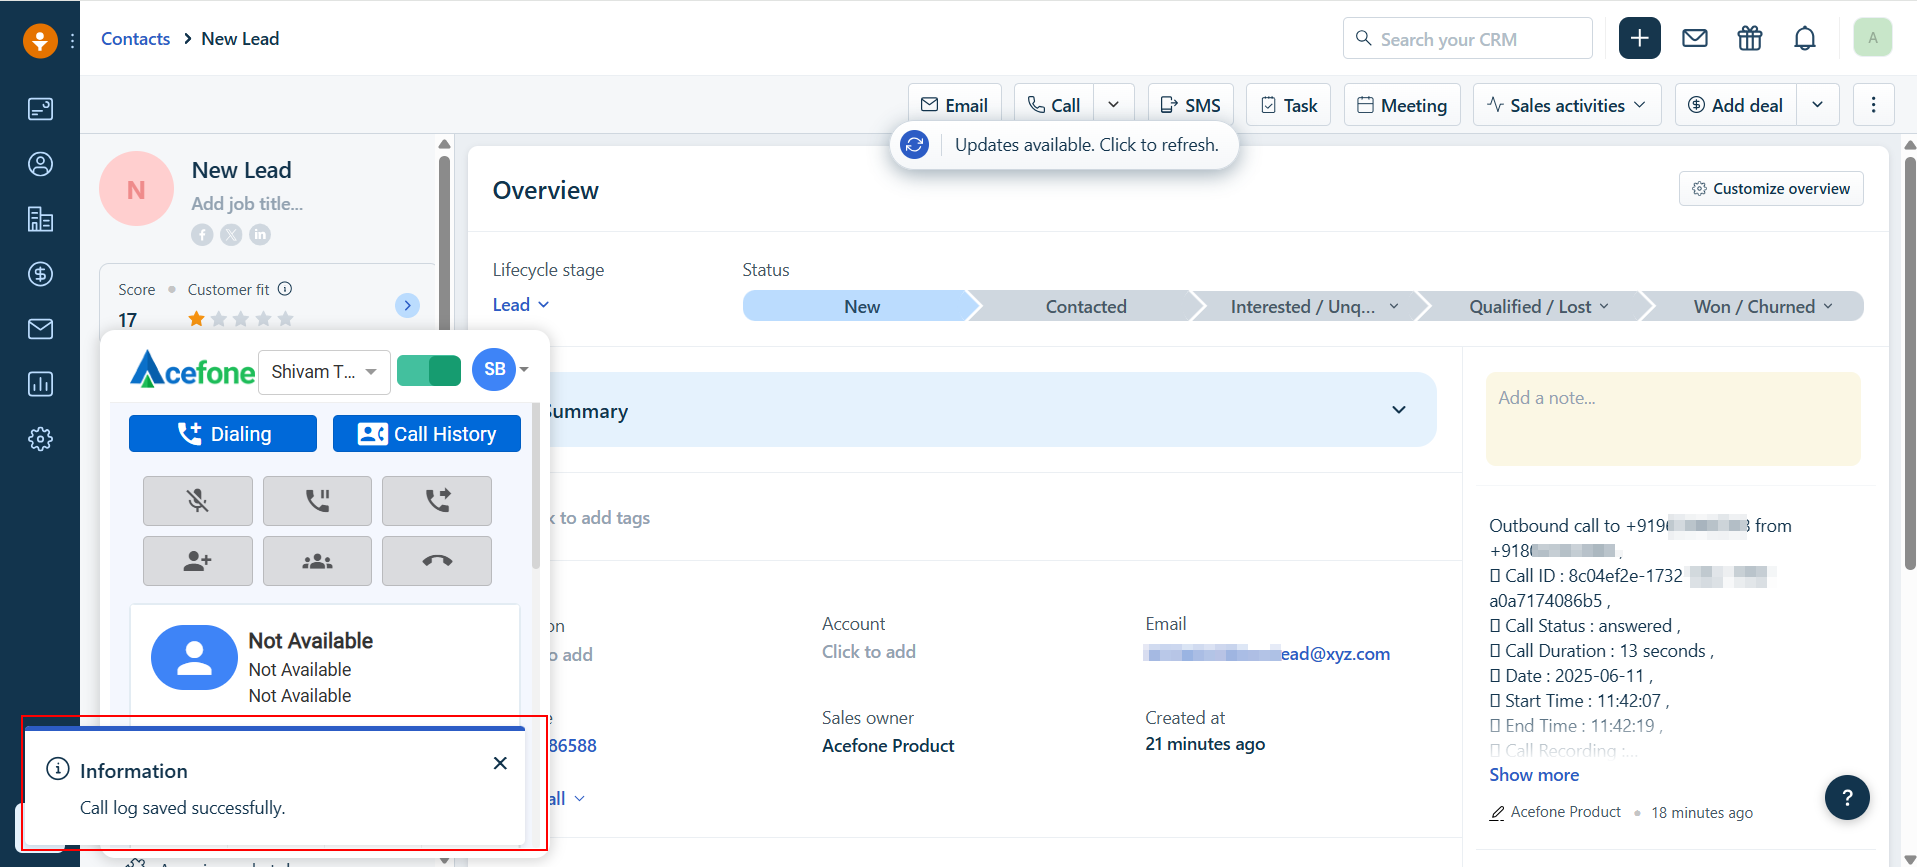
Task: Click the SMS action button
Action: pyautogui.click(x=1191, y=105)
